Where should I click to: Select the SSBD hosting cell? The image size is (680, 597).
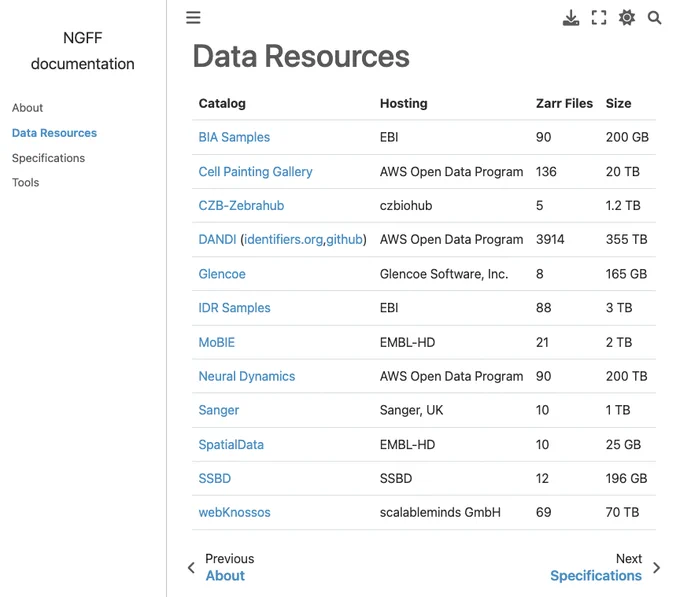[396, 479]
